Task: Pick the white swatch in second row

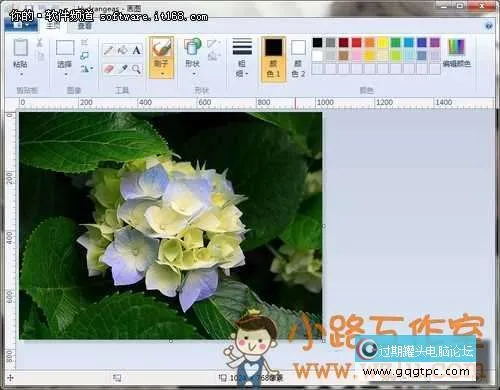Action: [x=317, y=55]
